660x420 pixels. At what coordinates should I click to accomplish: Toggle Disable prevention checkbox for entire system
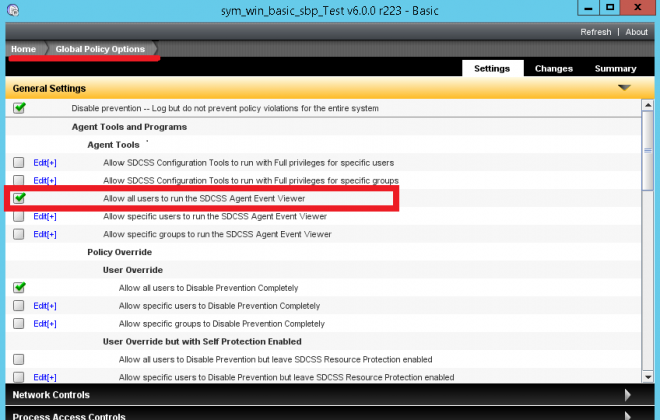[x=19, y=108]
